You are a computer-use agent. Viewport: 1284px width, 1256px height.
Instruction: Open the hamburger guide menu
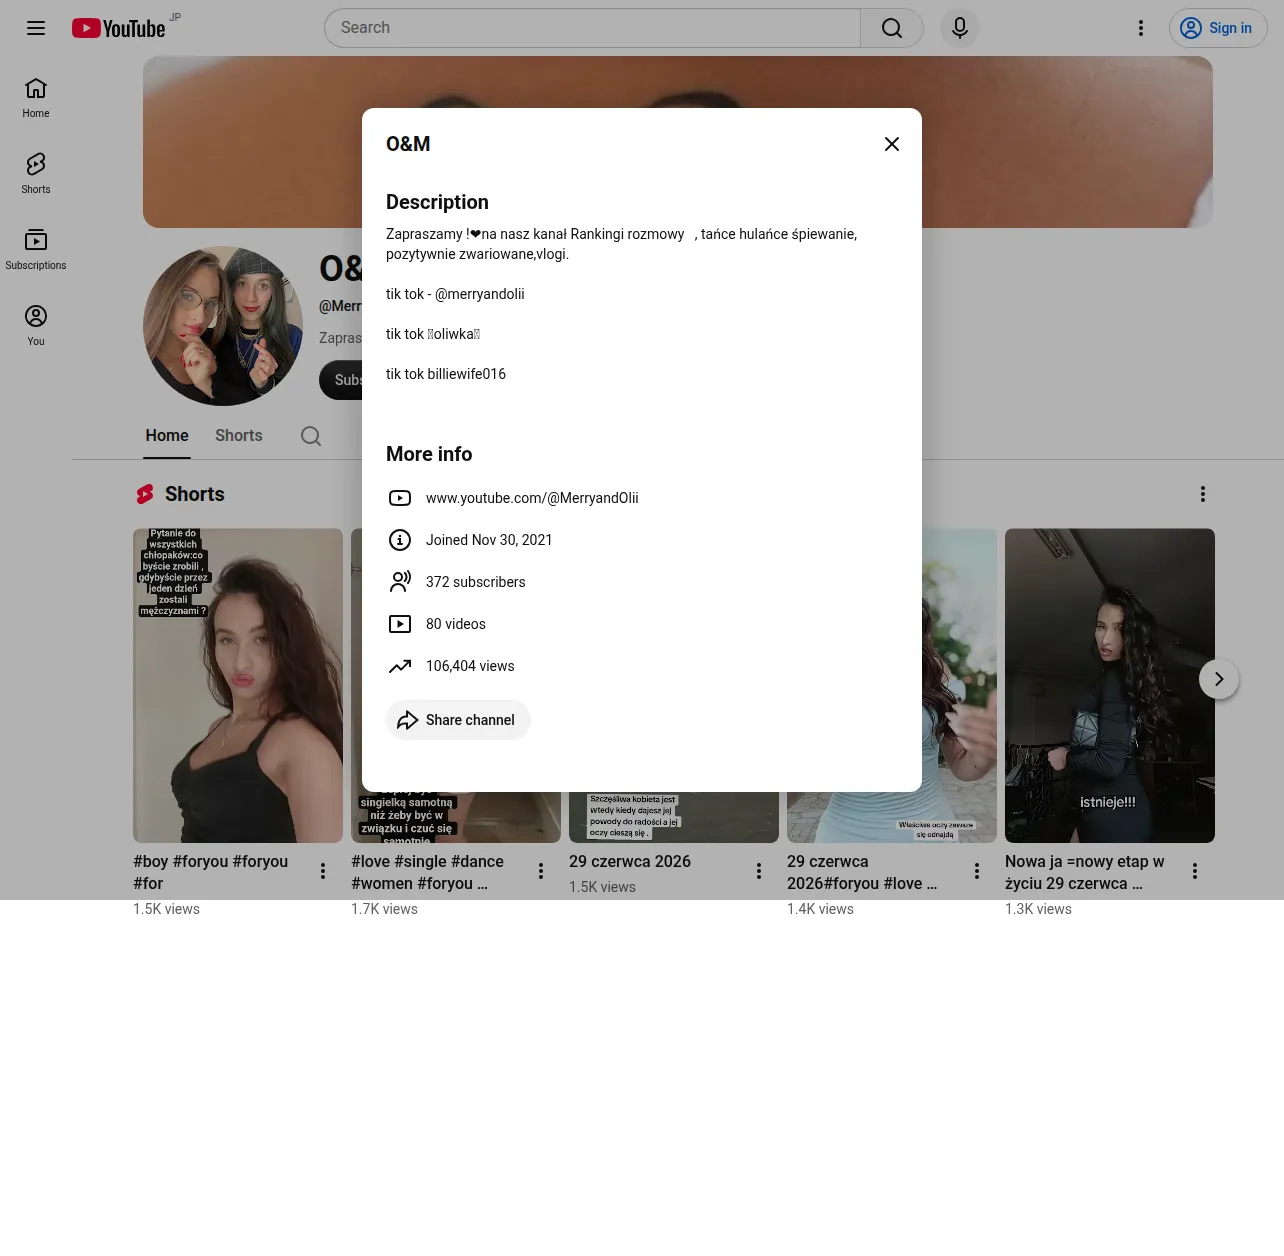pos(36,28)
